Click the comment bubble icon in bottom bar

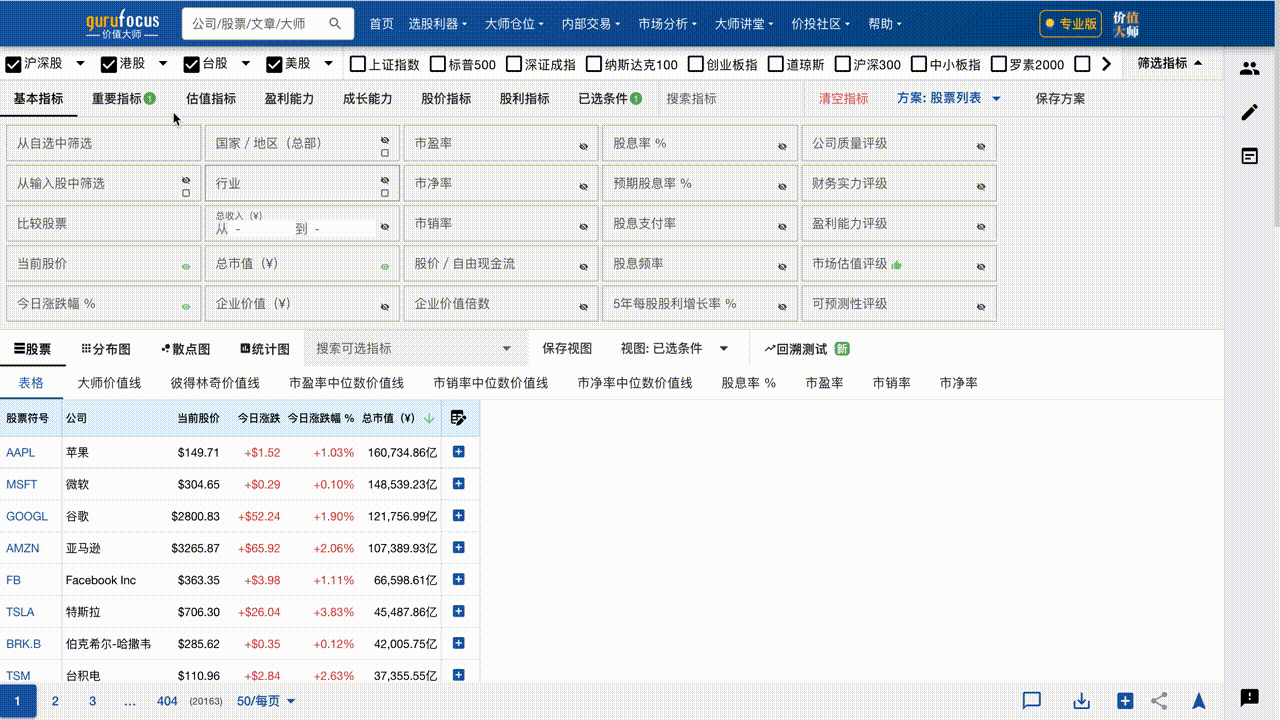(1033, 701)
